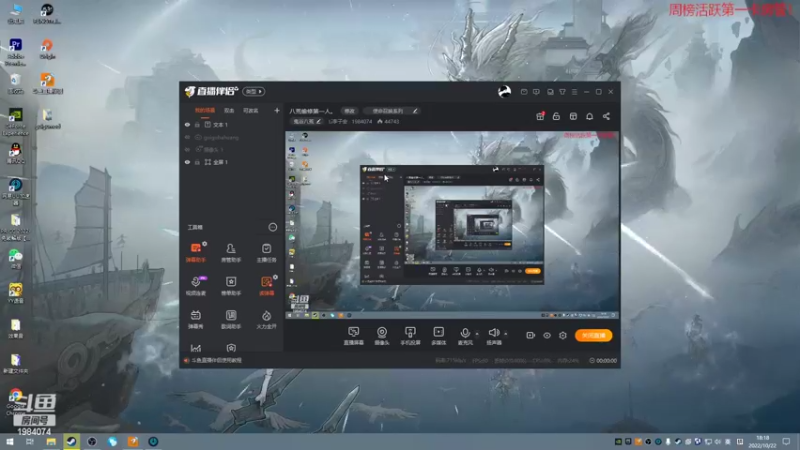Add a 手机投屏 phone mirroring source
The width and height of the screenshot is (800, 450).
click(x=410, y=336)
